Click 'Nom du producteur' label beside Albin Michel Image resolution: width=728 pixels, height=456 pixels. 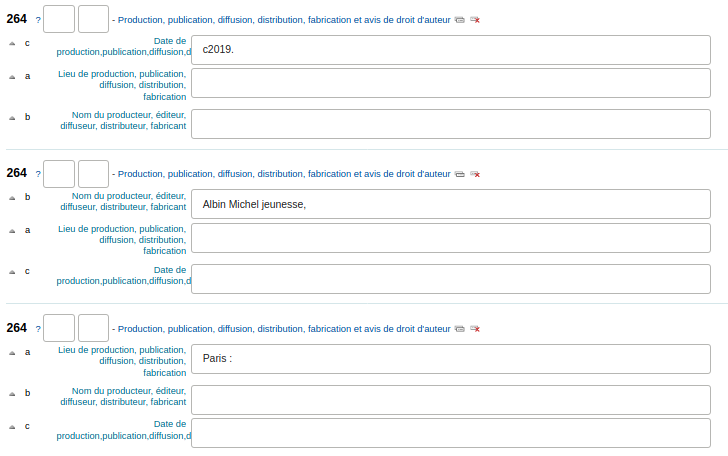click(123, 202)
